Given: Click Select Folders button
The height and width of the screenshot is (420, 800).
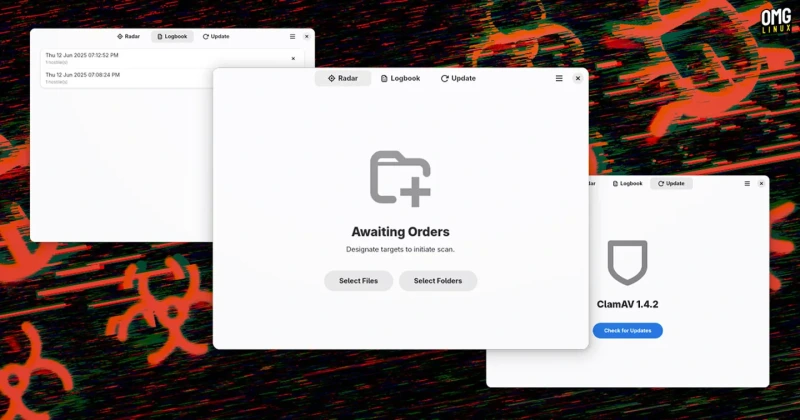Looking at the screenshot, I should point(438,281).
